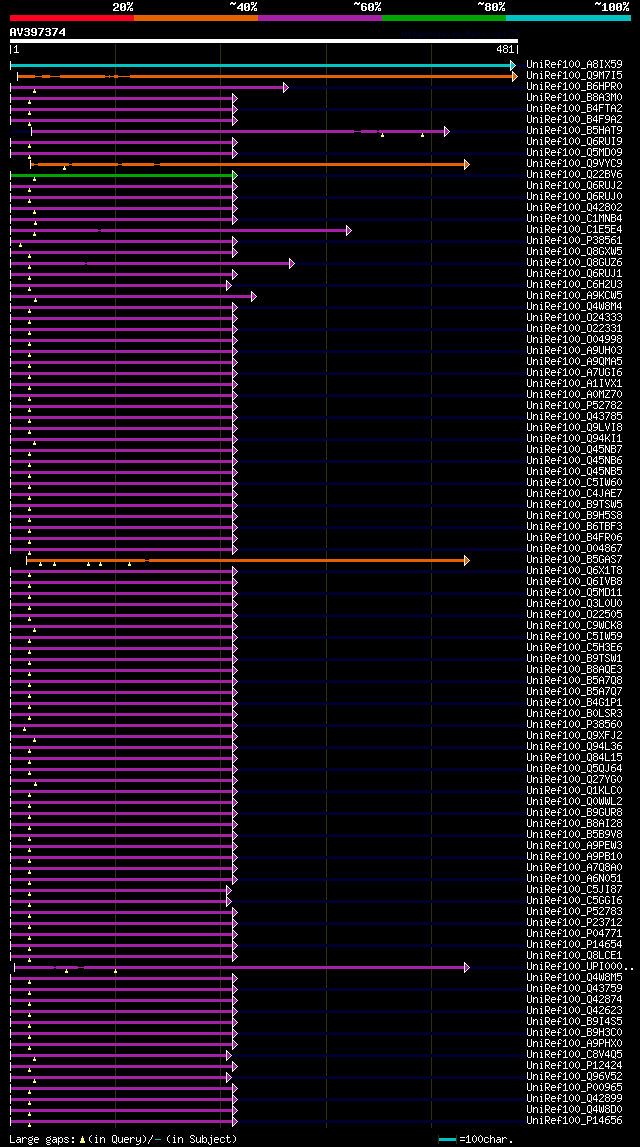The width and height of the screenshot is (640, 1147).
Task: Click the orange alignment bar for Q9M7I5
Action: (267, 76)
